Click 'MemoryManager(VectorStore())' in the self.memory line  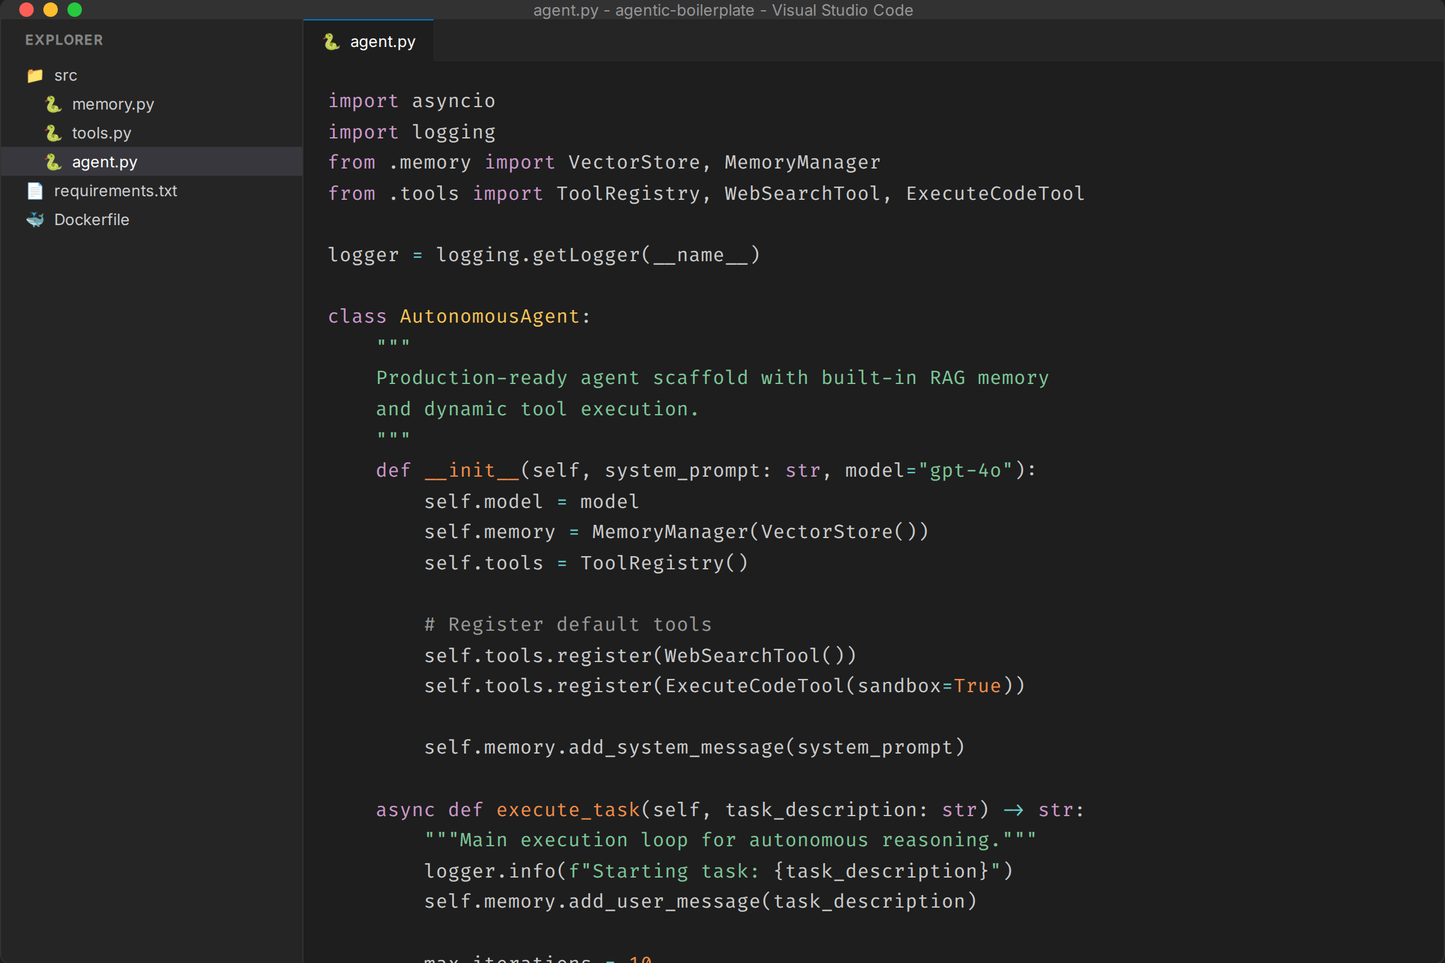click(760, 532)
